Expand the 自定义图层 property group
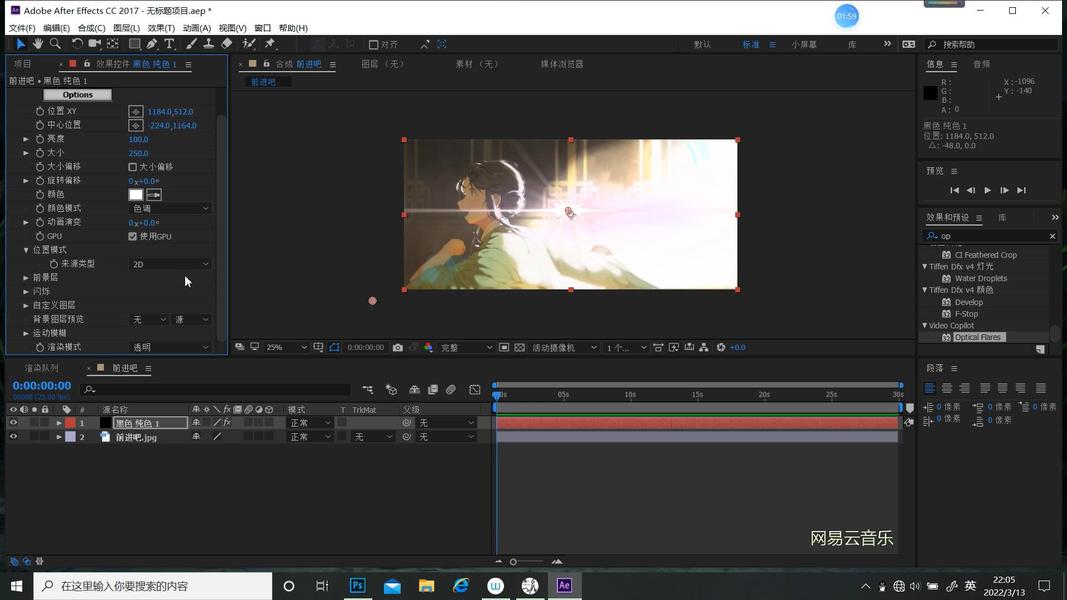 pyautogui.click(x=26, y=305)
